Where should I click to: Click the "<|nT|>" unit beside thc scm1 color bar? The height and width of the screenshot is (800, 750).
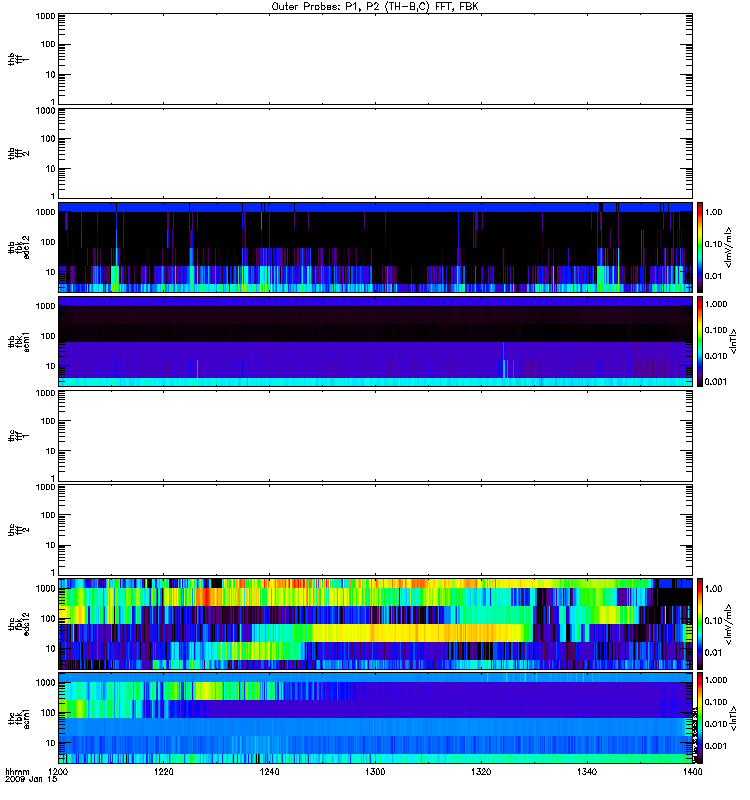[733, 718]
